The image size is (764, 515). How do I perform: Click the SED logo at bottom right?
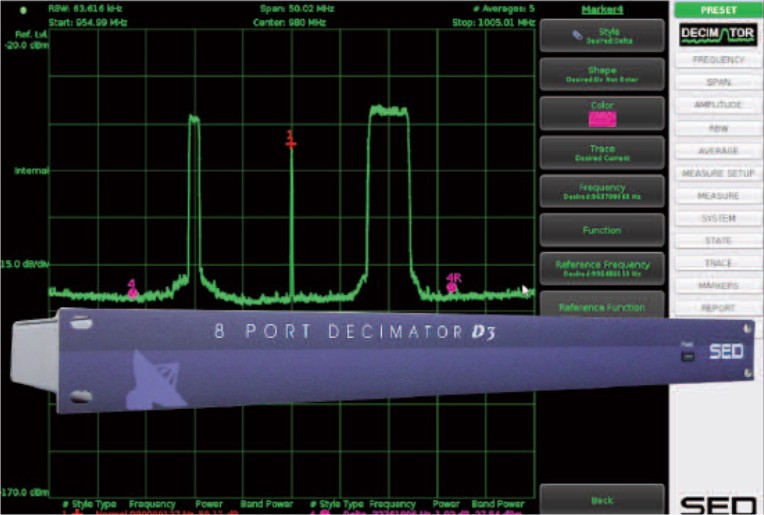pos(718,505)
